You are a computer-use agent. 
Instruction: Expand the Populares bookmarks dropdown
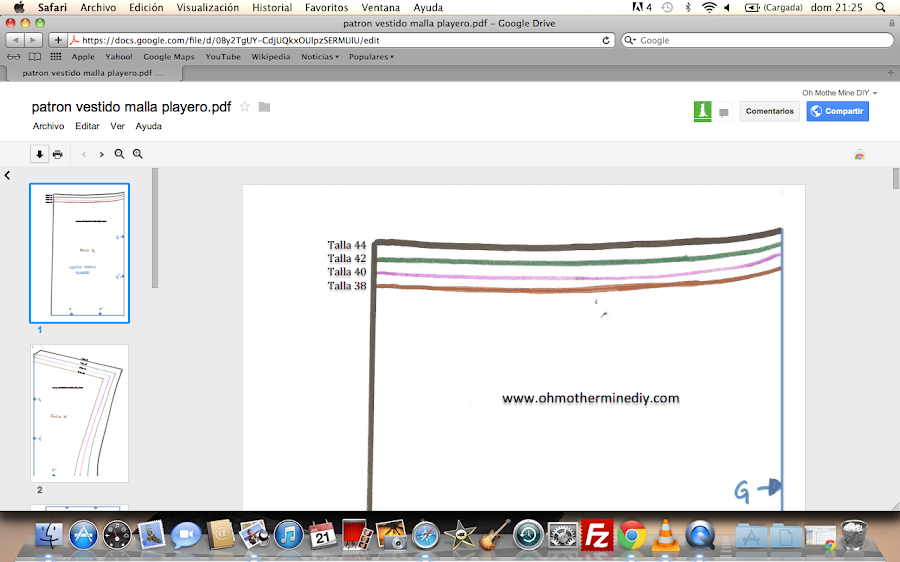pyautogui.click(x=371, y=57)
